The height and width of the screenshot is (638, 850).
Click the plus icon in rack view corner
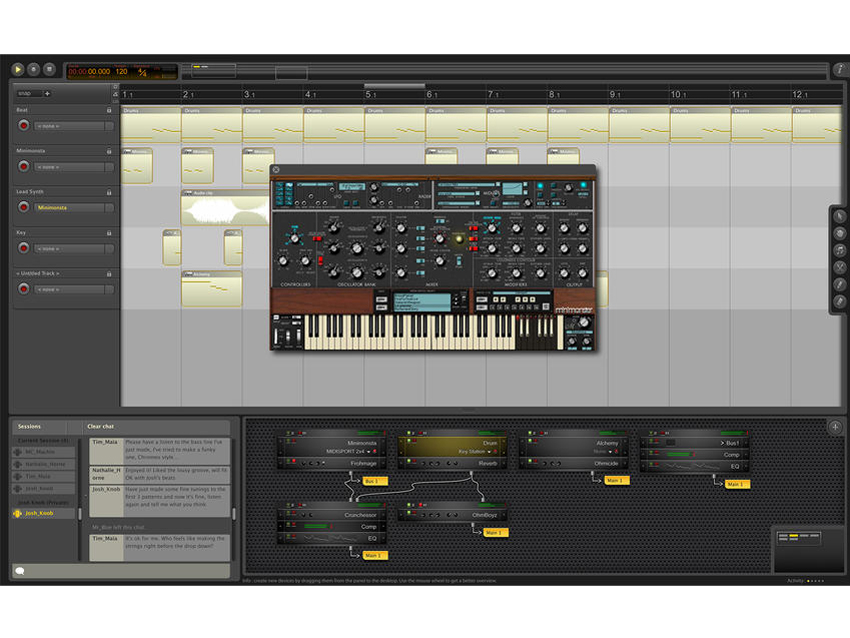click(835, 427)
